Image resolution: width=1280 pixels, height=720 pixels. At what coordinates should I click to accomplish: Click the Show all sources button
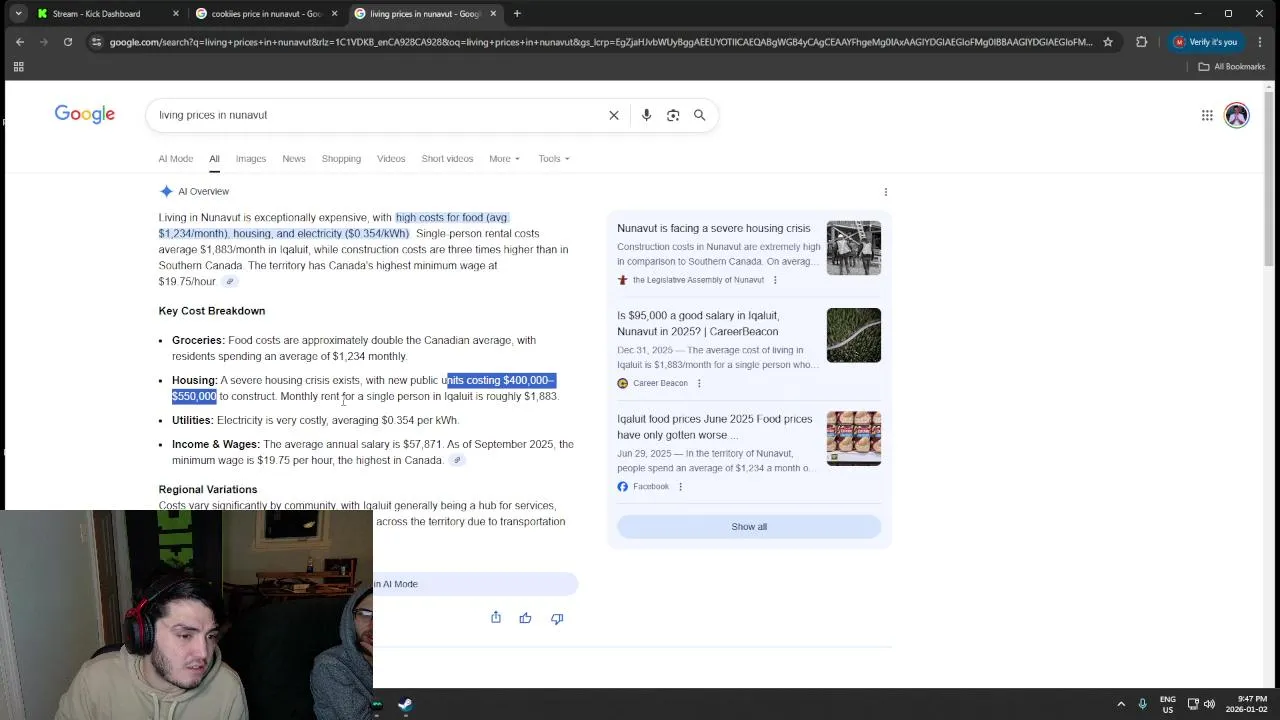749,527
